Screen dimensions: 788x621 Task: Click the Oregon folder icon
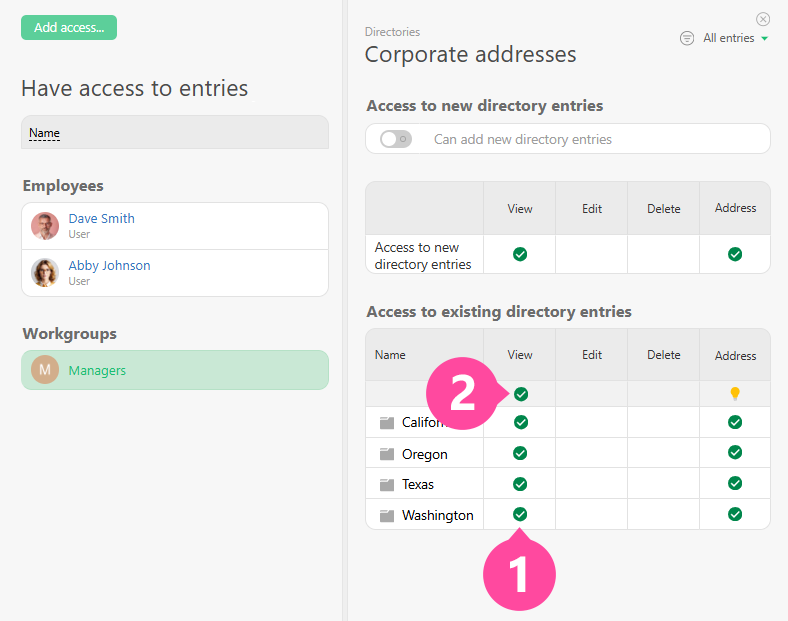387,454
